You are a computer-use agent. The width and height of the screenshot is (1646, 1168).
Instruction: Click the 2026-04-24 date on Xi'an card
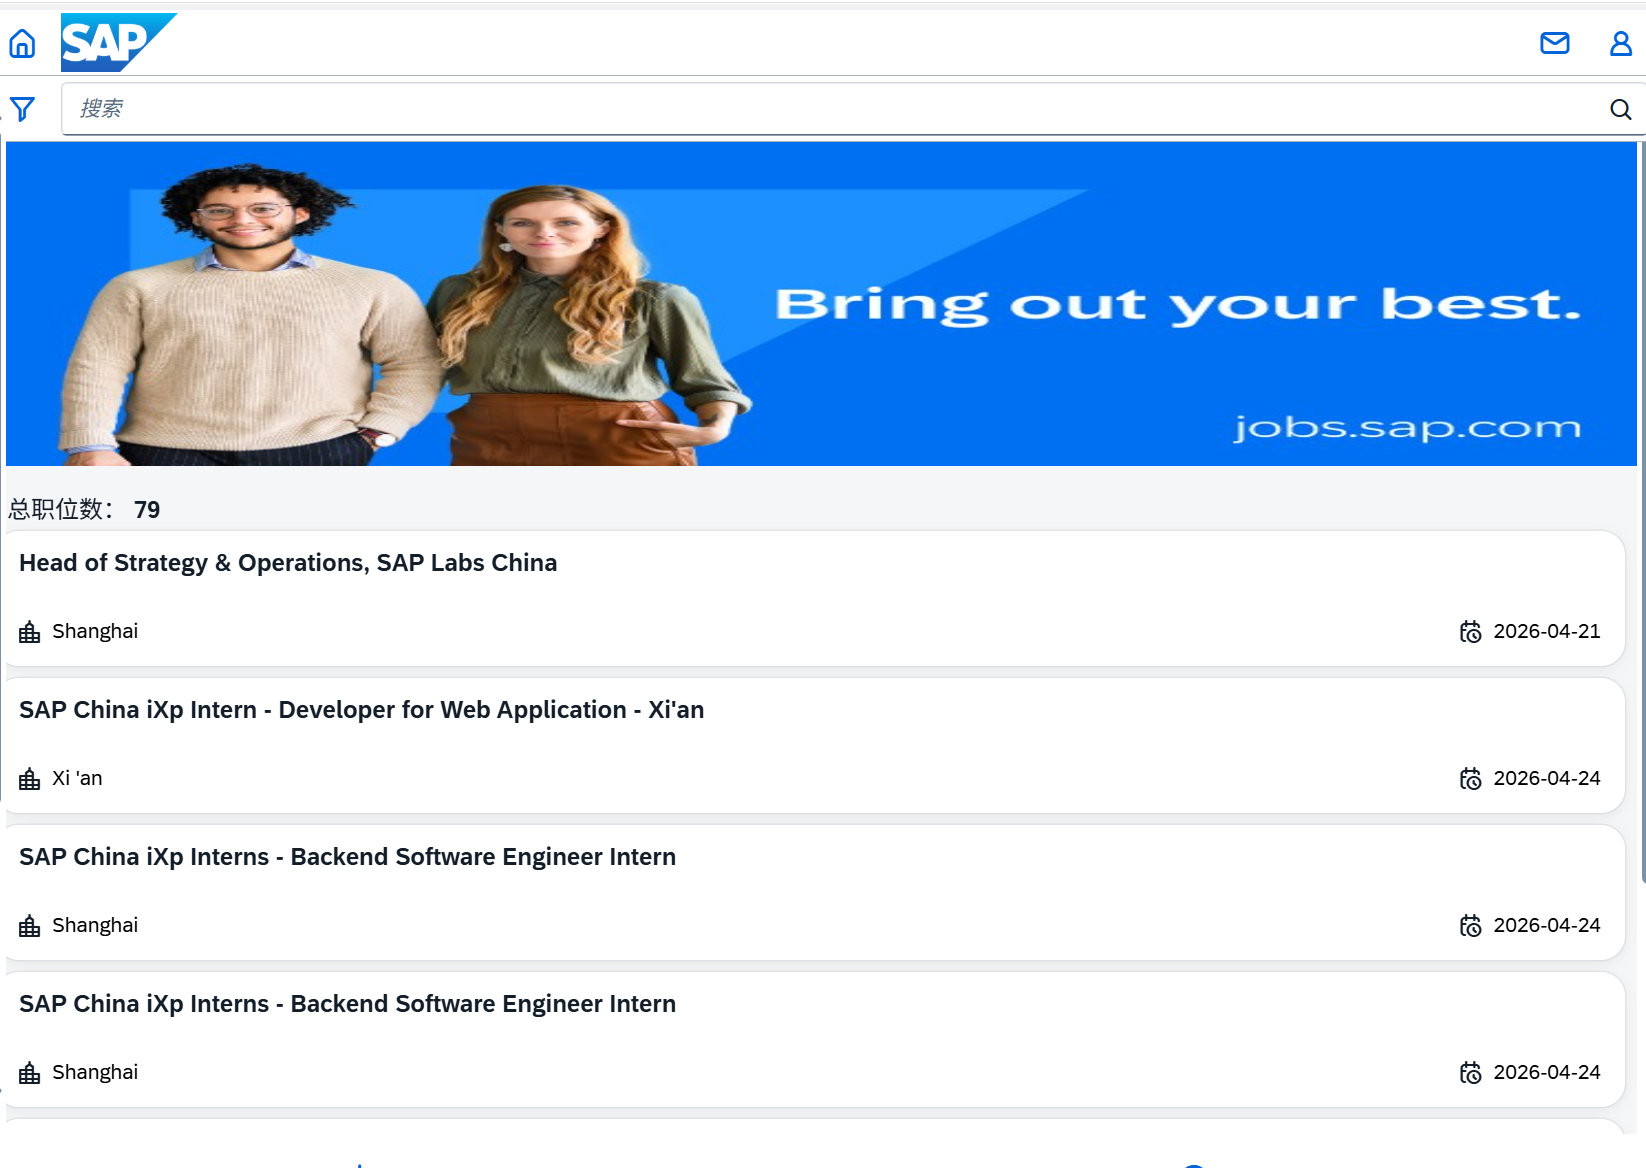(x=1546, y=779)
